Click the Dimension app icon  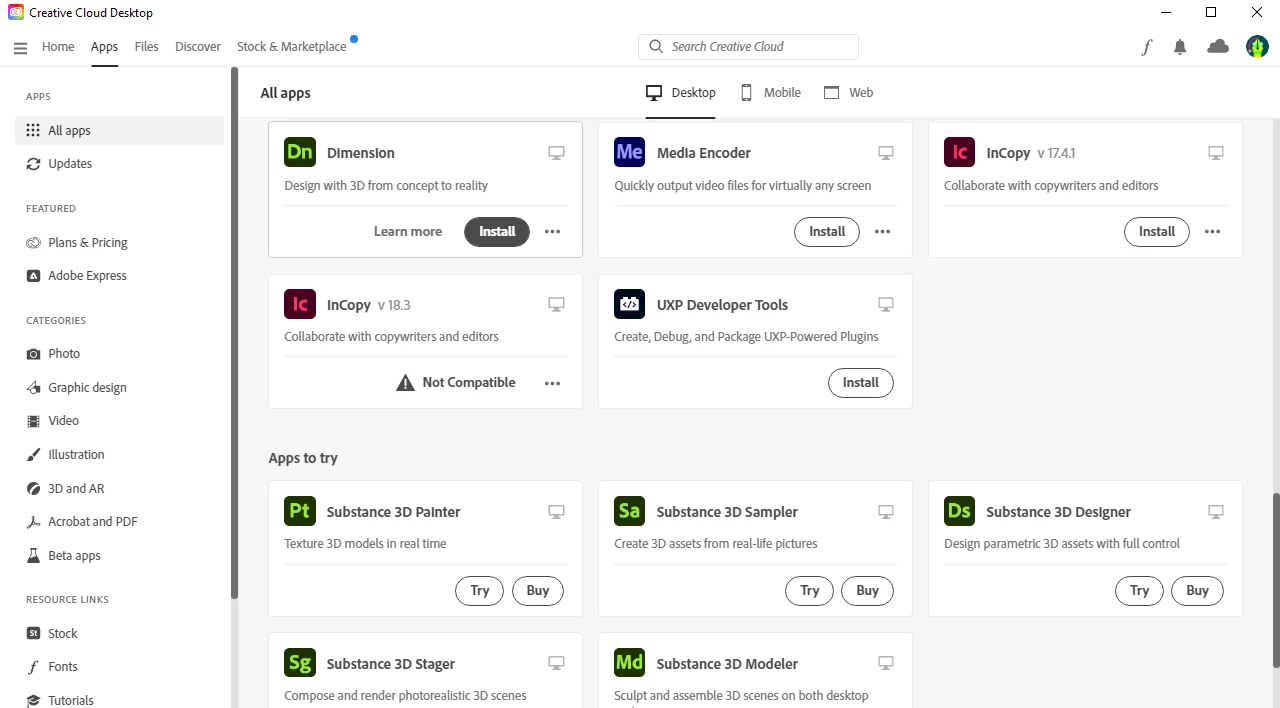point(300,152)
